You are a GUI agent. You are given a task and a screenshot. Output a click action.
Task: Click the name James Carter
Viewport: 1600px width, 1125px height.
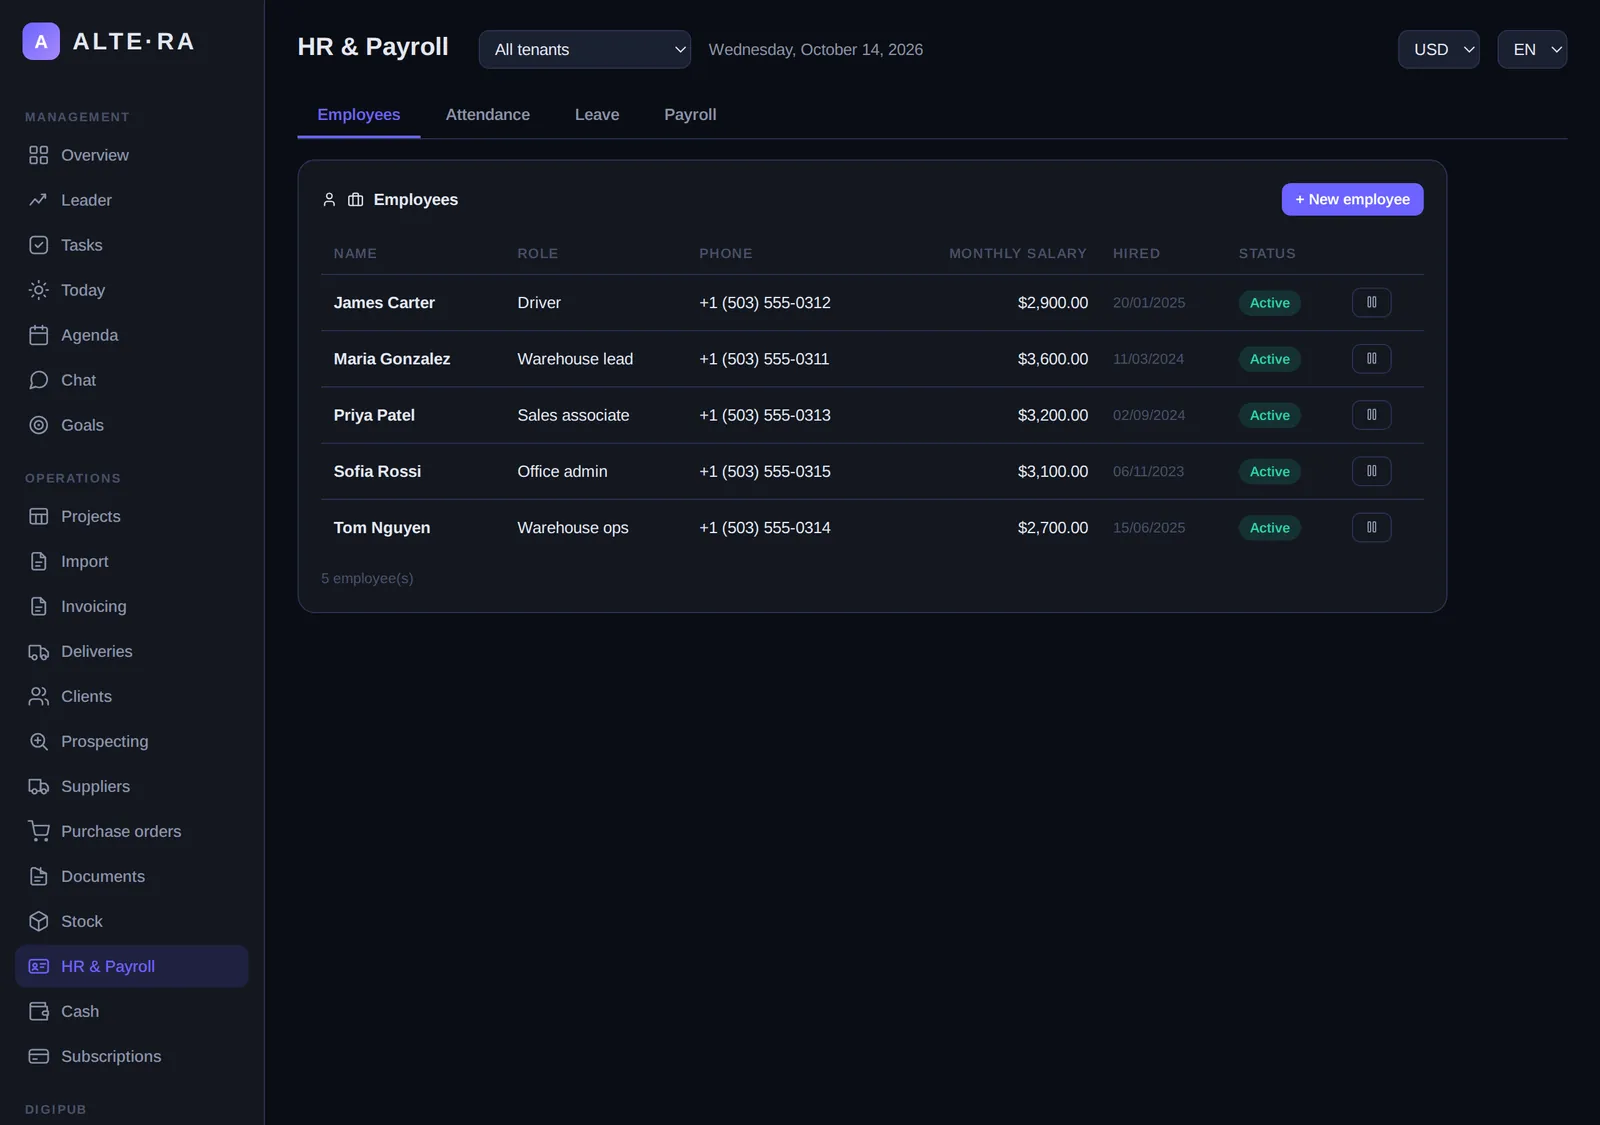click(x=384, y=302)
